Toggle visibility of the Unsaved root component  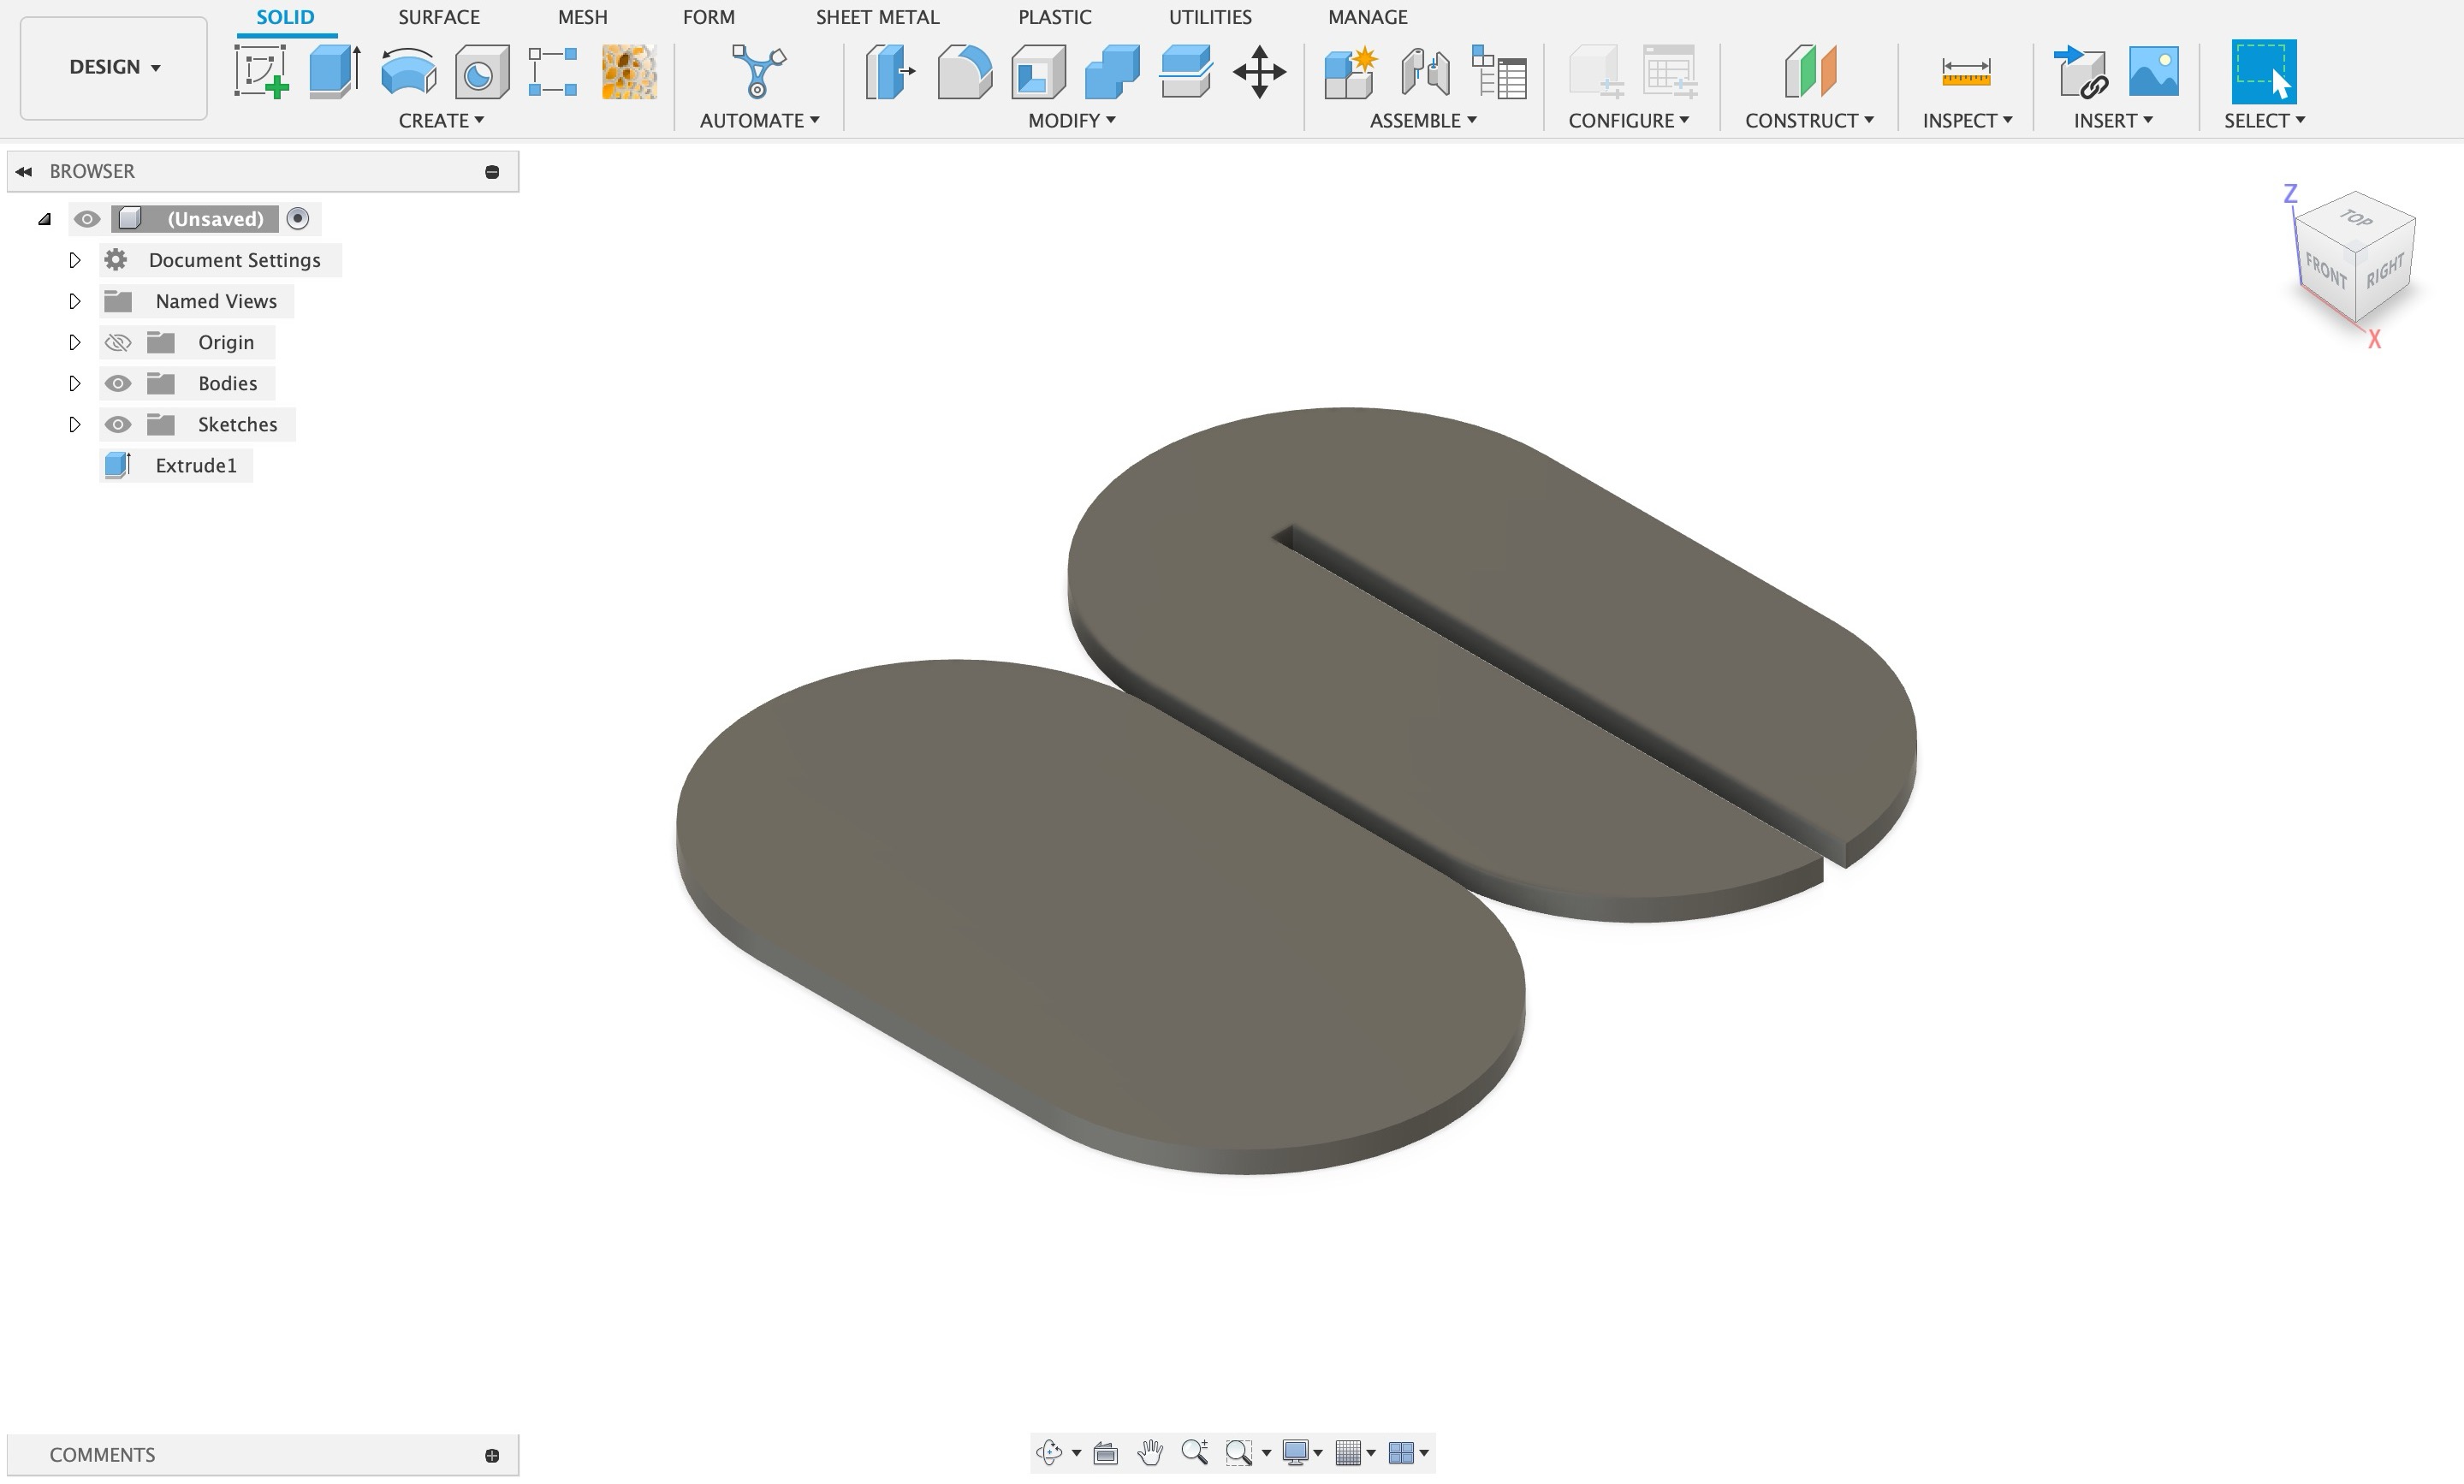pos(87,219)
